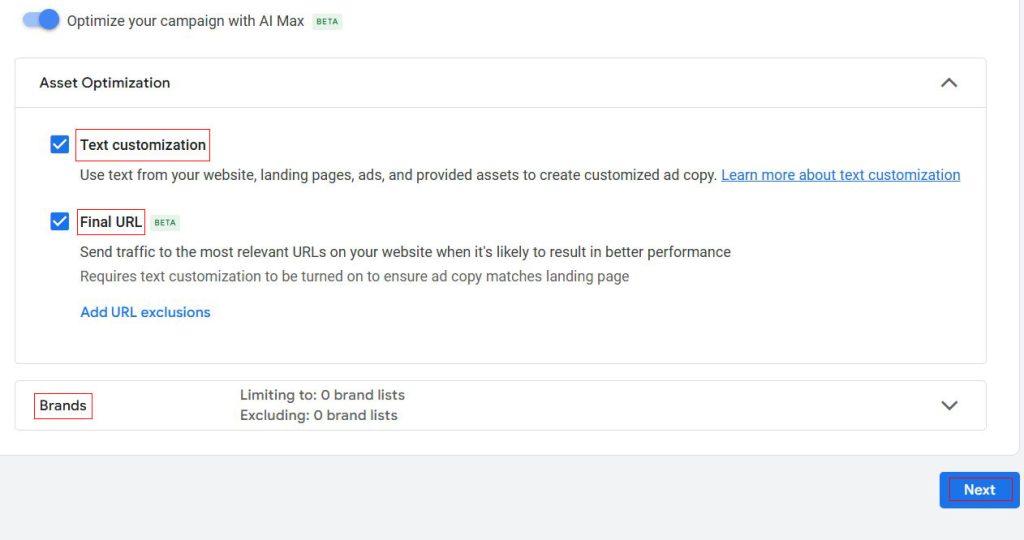The height and width of the screenshot is (540, 1024).
Task: Collapse the Asset Optimization panel chevron
Action: (949, 83)
